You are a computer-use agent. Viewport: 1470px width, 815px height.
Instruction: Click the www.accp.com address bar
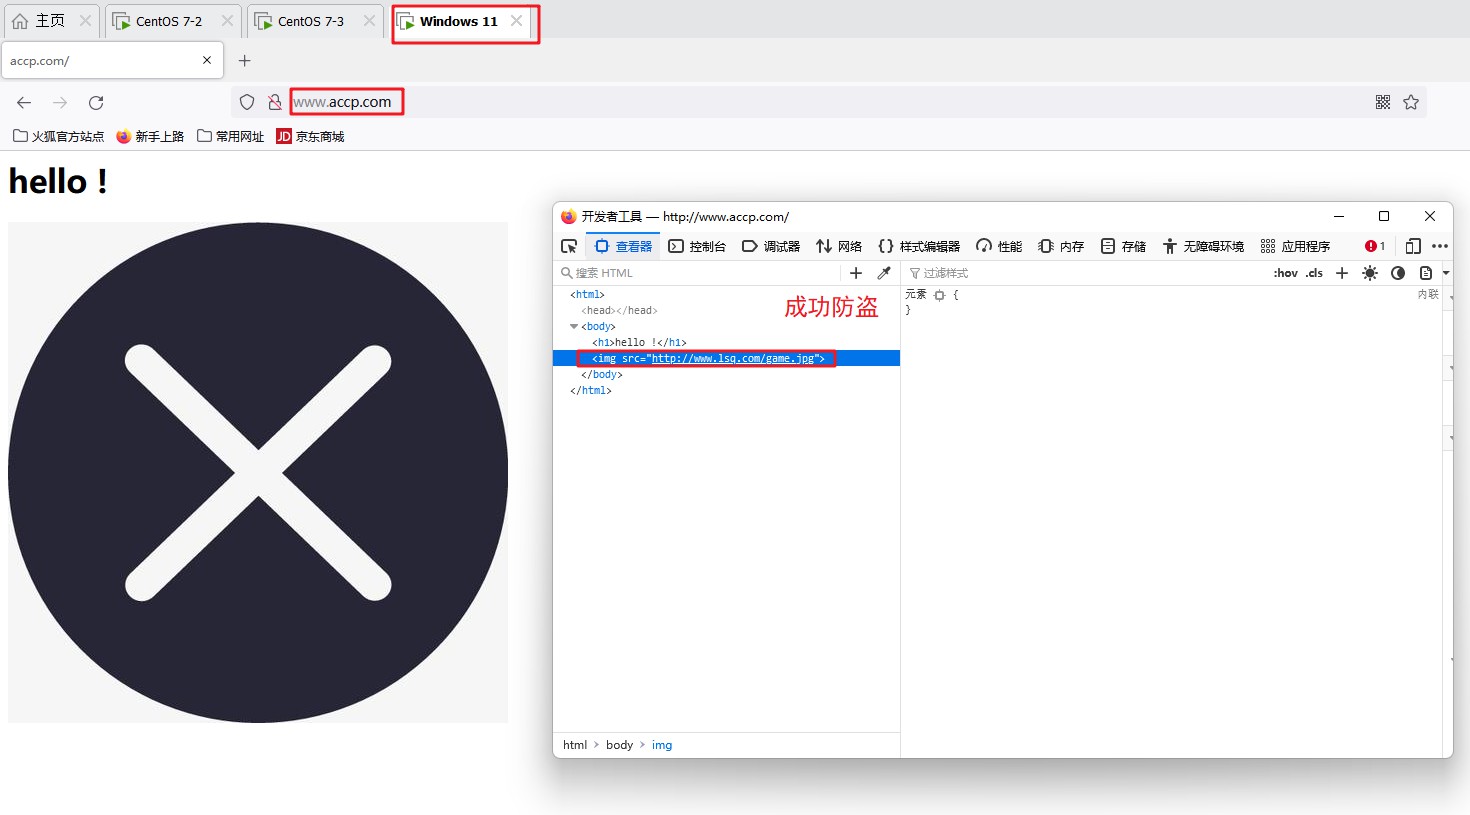830,102
